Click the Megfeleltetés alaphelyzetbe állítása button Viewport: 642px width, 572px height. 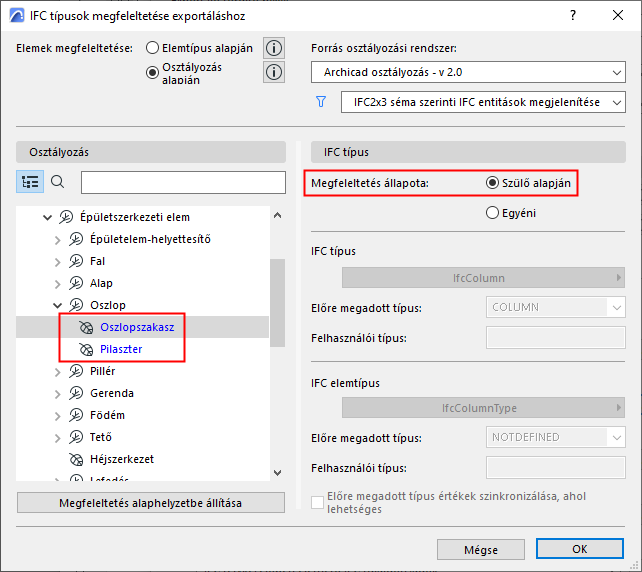tap(151, 503)
